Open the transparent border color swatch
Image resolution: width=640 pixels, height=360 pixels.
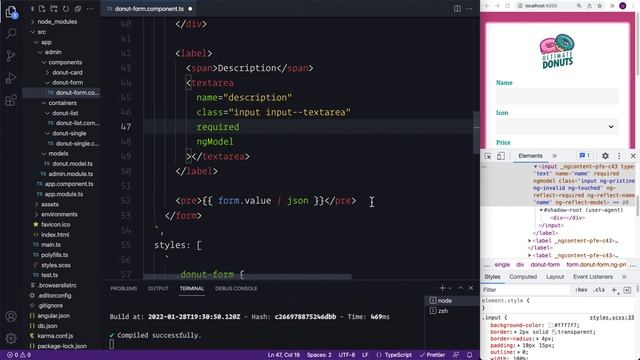pos(554,332)
